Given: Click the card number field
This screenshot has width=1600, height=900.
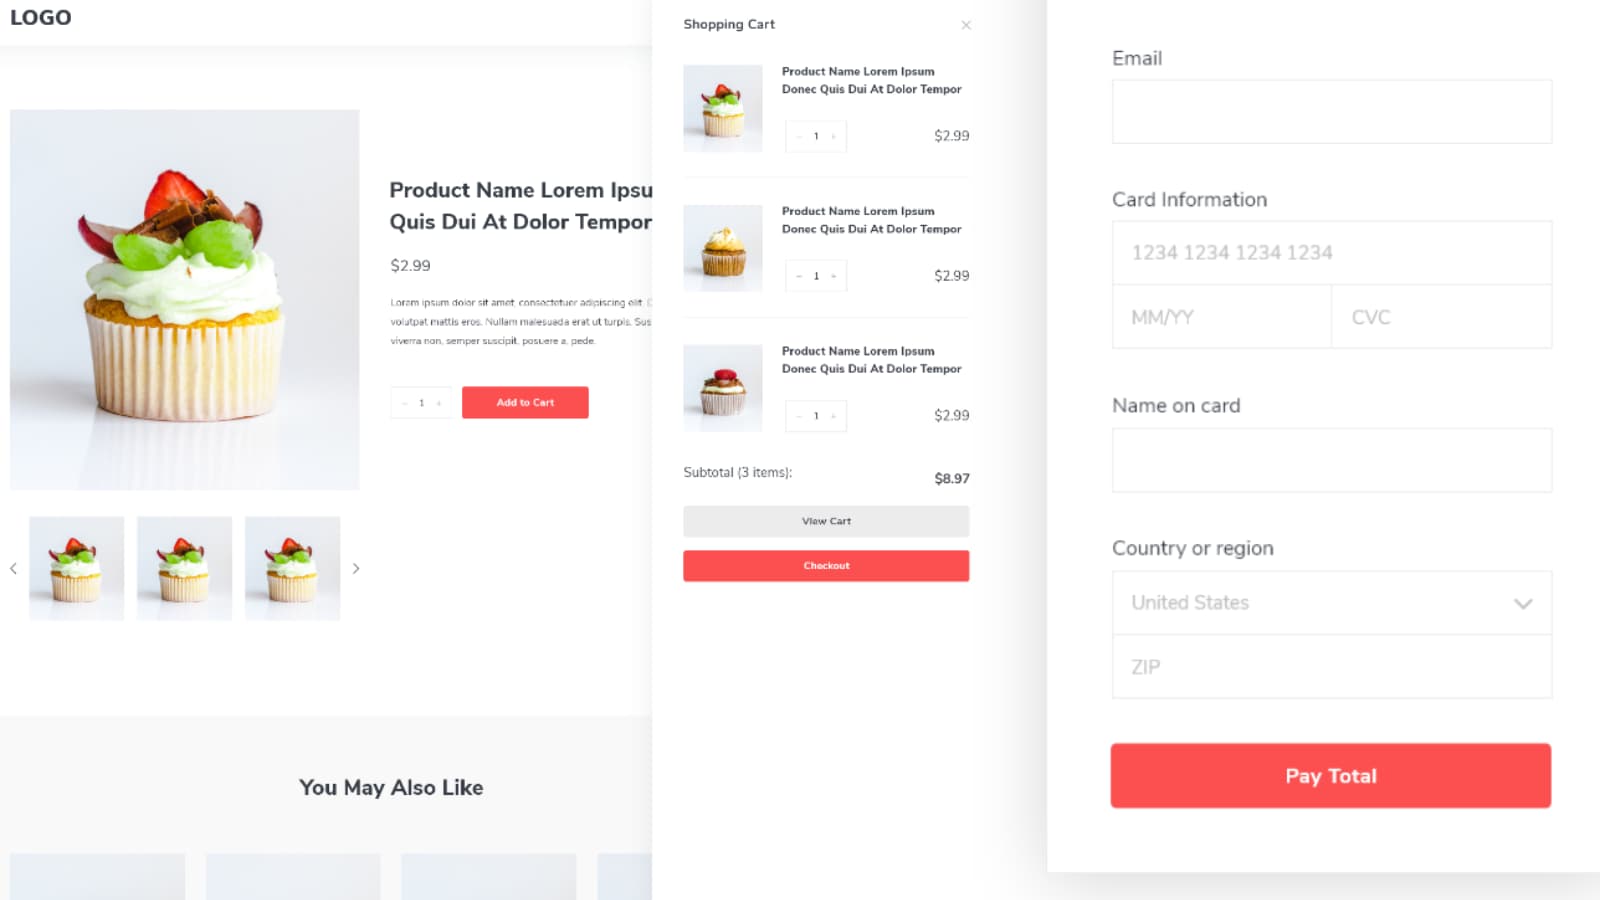Looking at the screenshot, I should [x=1330, y=252].
